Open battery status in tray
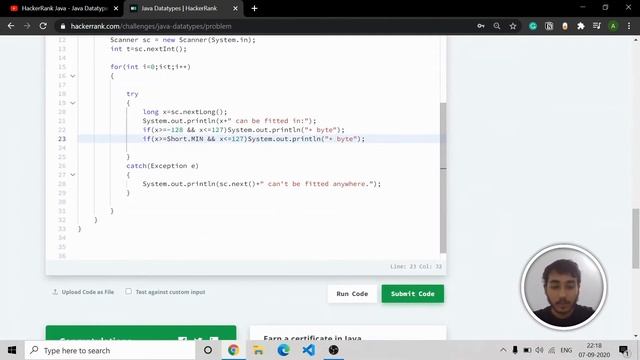Viewport: 640px width, 360px height. tap(527, 350)
